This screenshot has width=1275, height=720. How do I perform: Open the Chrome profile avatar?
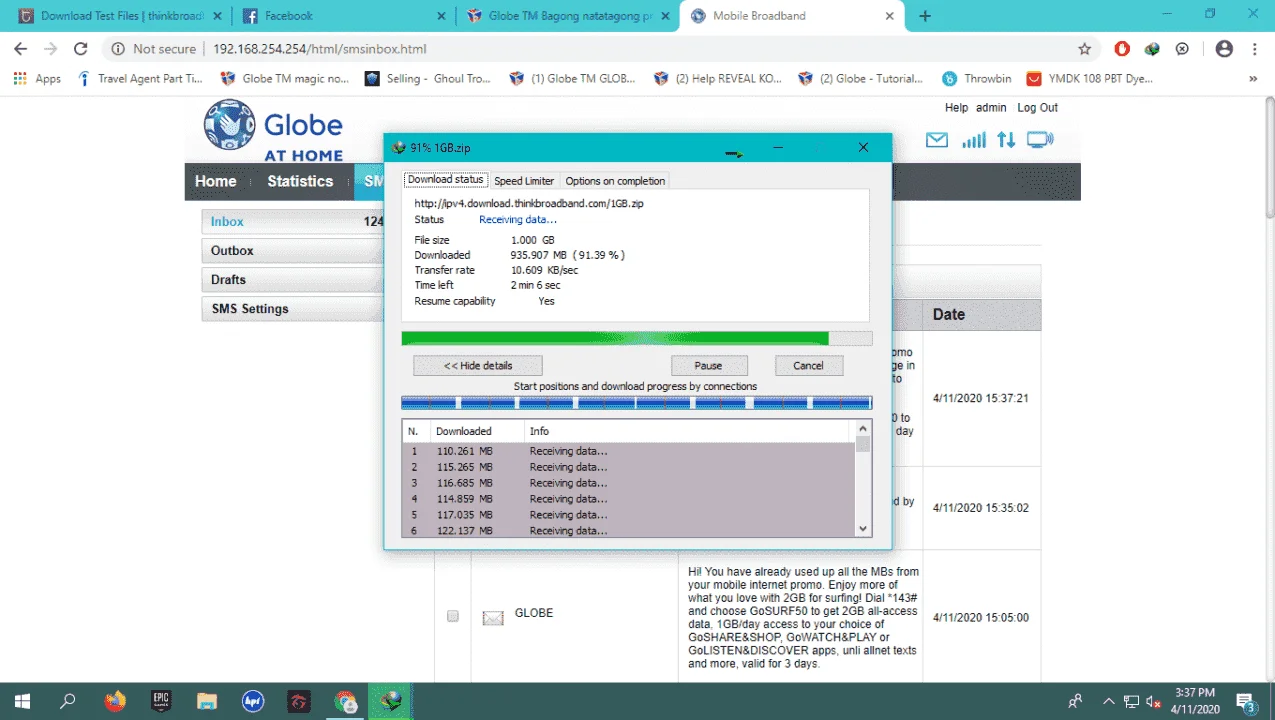1223,48
